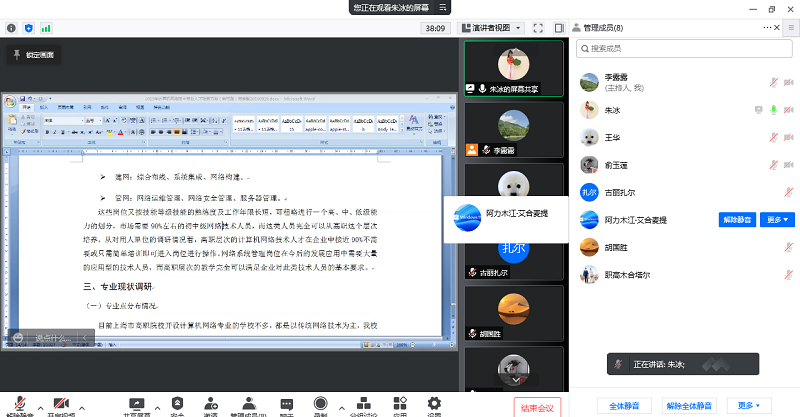Click the 结束会议 end meeting button
The image size is (800, 417).
pyautogui.click(x=536, y=406)
